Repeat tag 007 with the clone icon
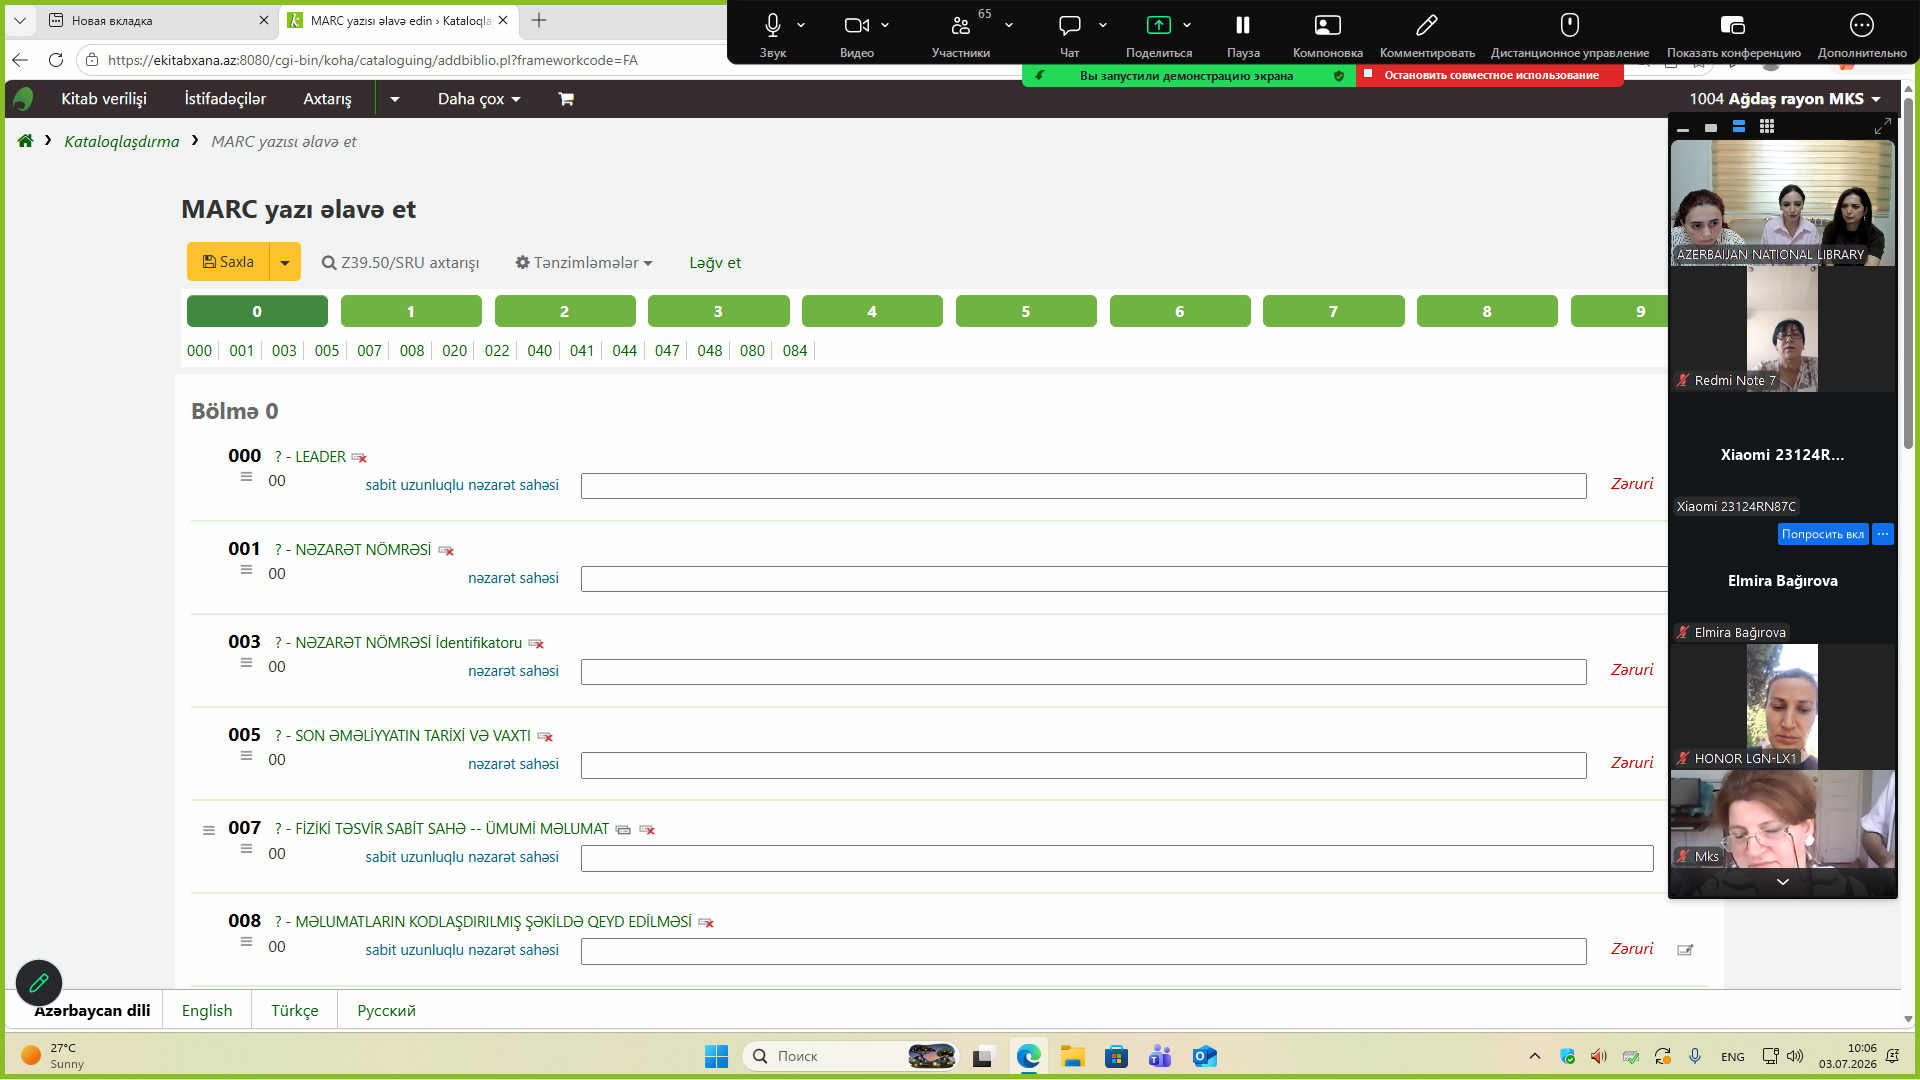The width and height of the screenshot is (1920, 1080). point(623,830)
